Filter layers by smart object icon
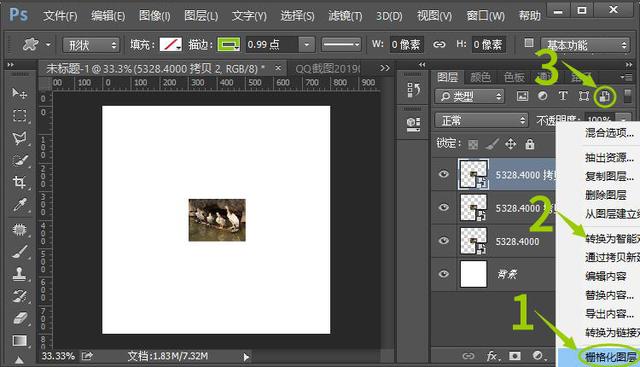 604,96
